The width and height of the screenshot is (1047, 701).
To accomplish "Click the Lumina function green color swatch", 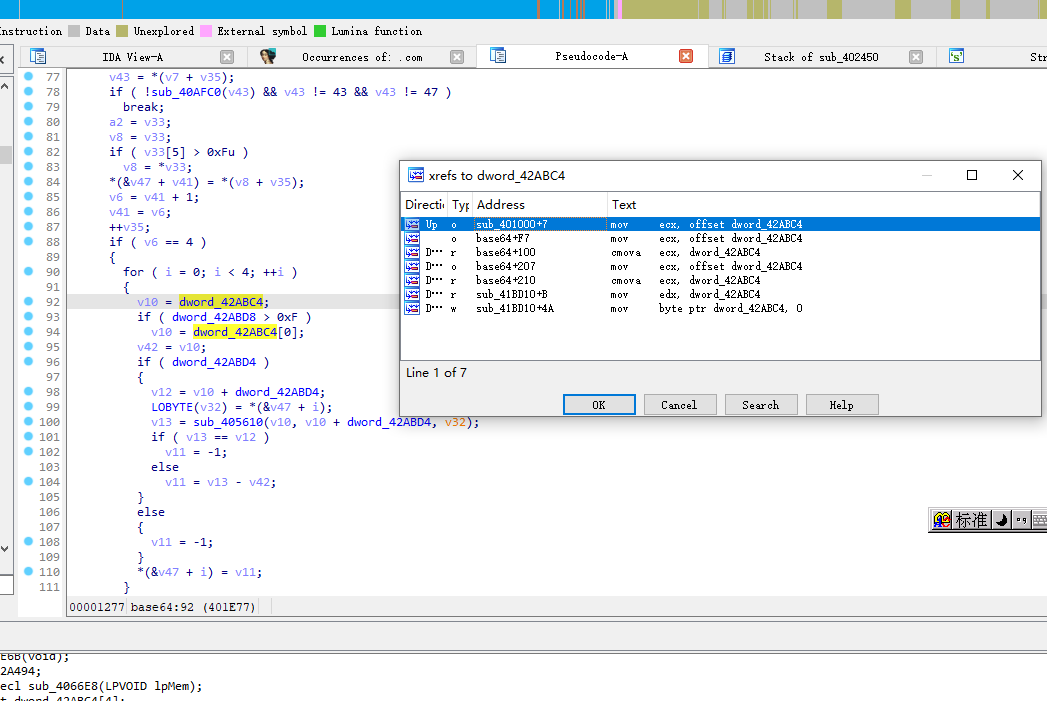I will (x=320, y=31).
